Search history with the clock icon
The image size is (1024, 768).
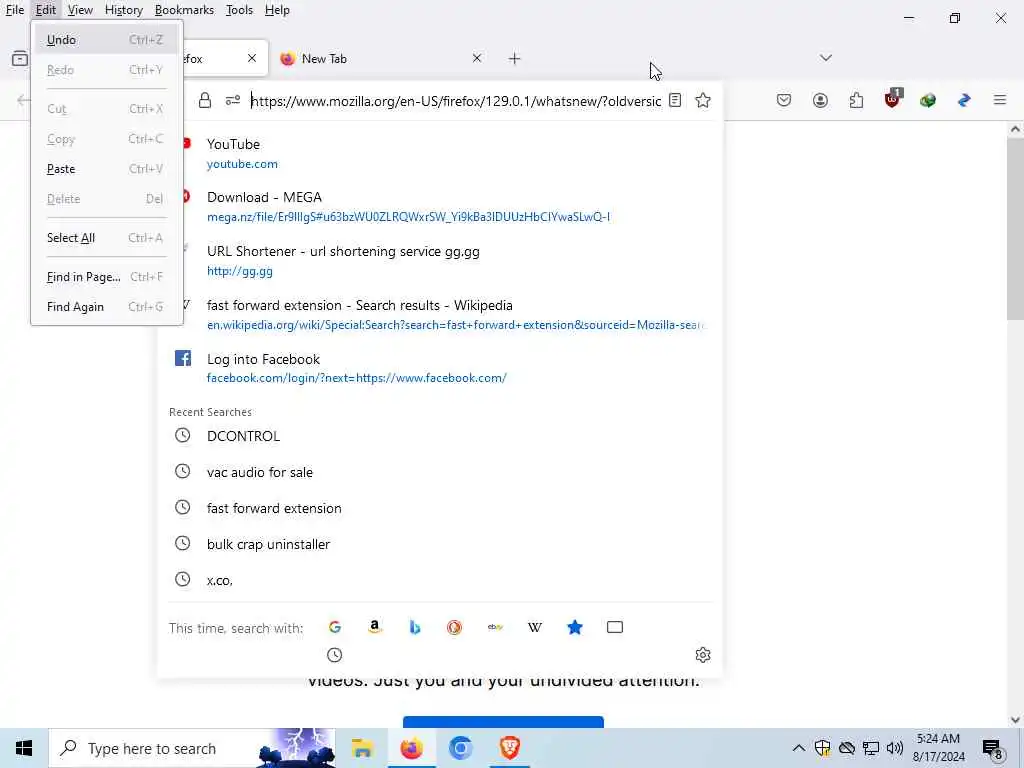click(x=334, y=655)
